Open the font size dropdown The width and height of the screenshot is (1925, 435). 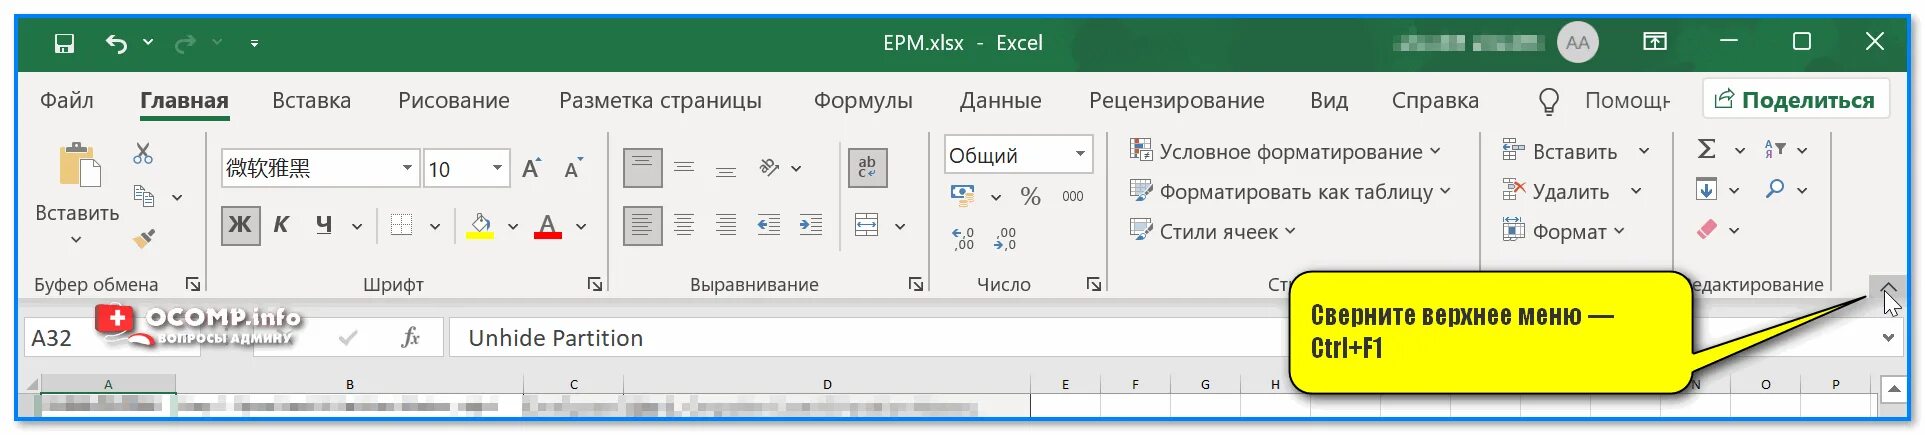(x=497, y=168)
